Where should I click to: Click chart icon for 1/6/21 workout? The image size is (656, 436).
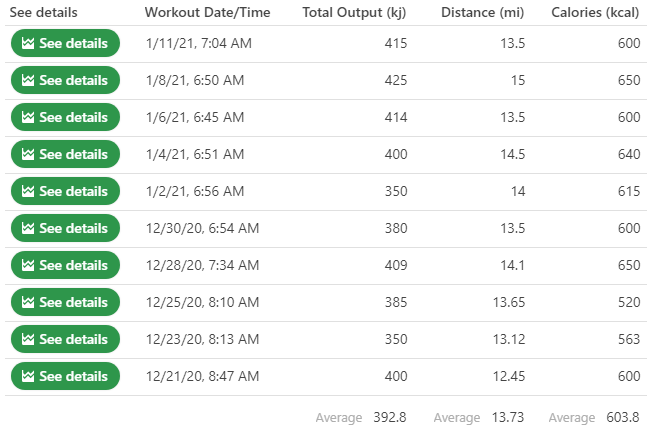point(28,118)
